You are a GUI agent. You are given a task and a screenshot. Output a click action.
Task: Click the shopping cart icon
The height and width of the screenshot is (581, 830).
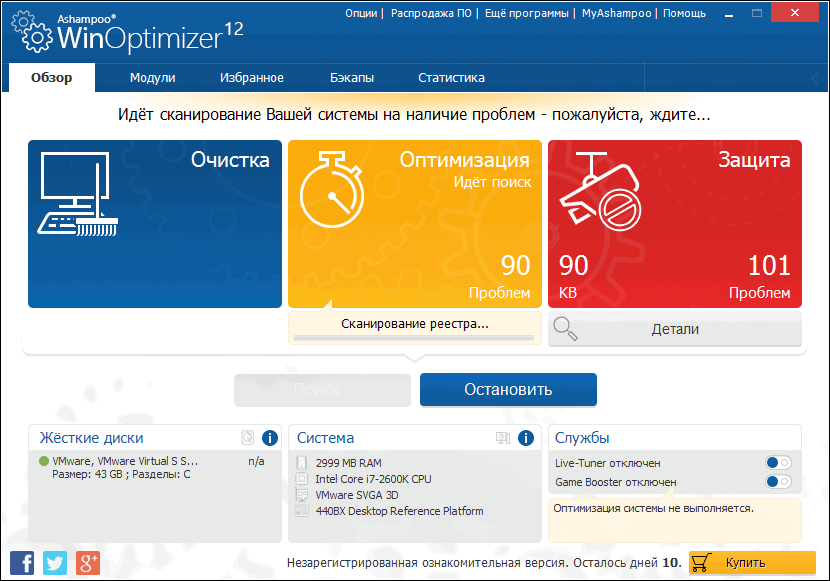point(701,562)
